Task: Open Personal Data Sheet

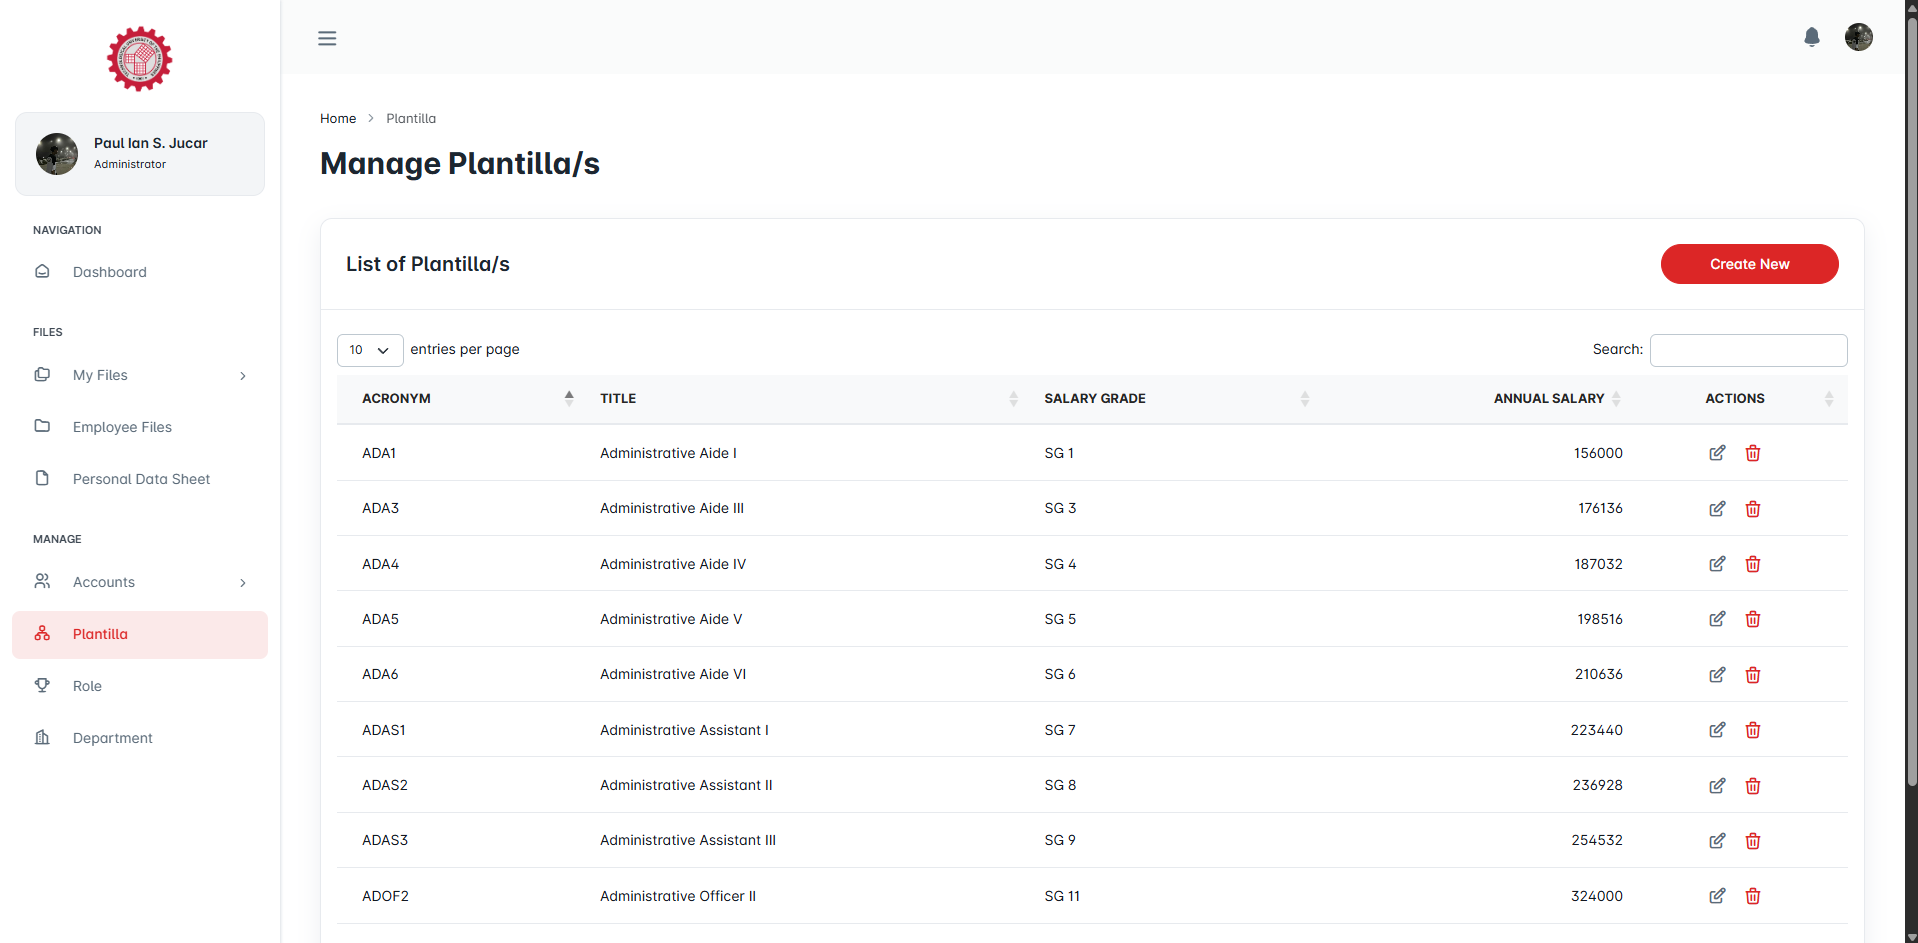Action: point(140,479)
